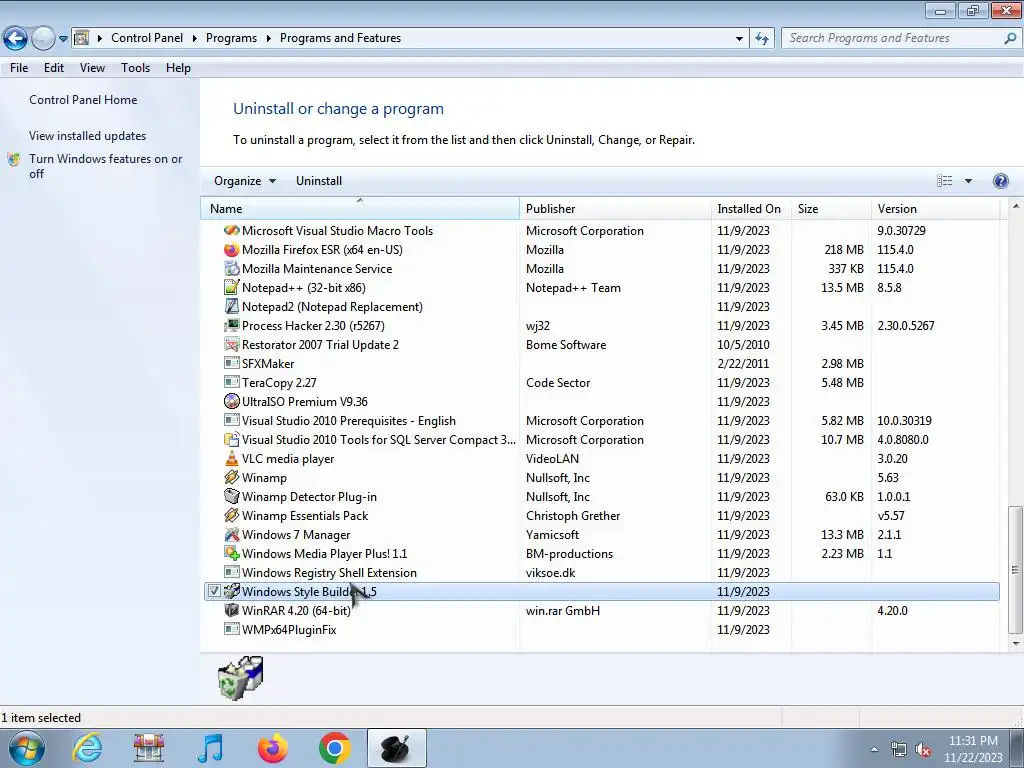Image resolution: width=1024 pixels, height=768 pixels.
Task: Sort by the Publisher column header
Action: tap(615, 209)
